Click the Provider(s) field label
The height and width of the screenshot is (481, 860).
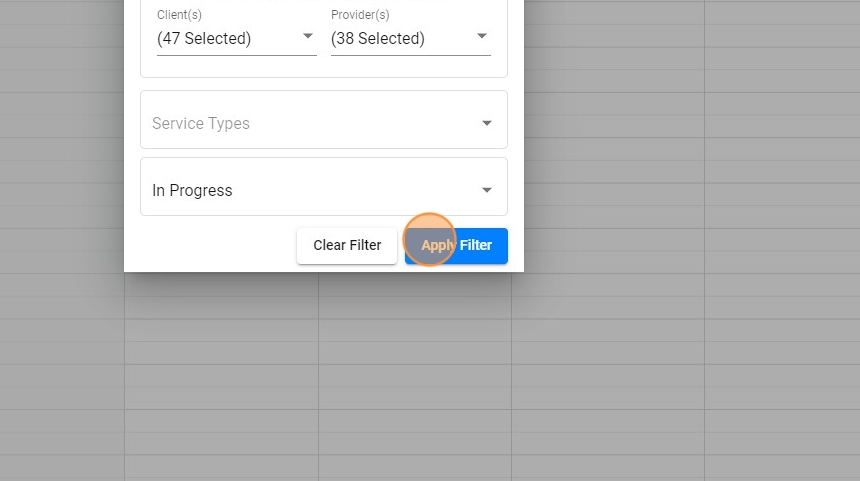[x=360, y=15]
